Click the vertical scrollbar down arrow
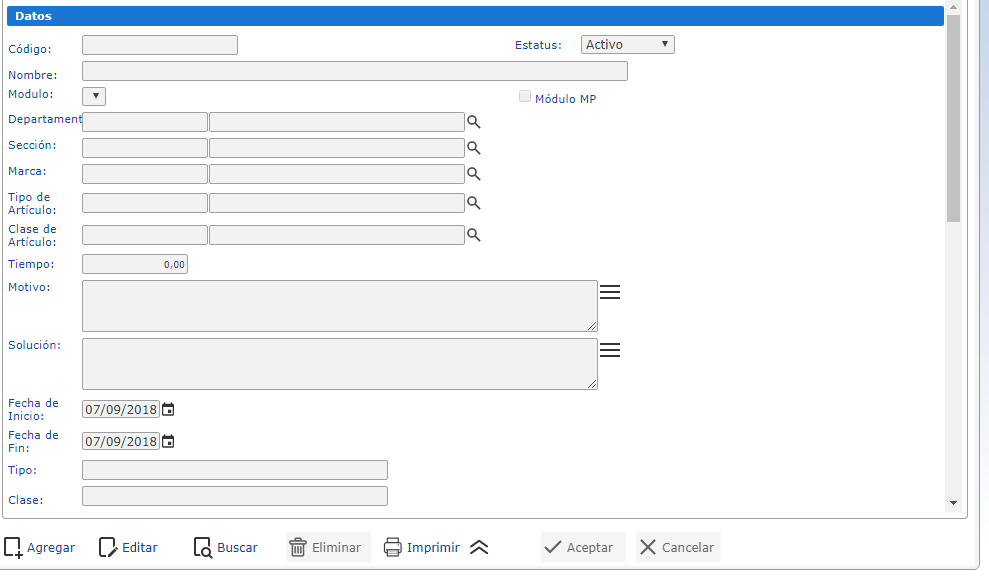The height and width of the screenshot is (577, 989). pos(953,503)
